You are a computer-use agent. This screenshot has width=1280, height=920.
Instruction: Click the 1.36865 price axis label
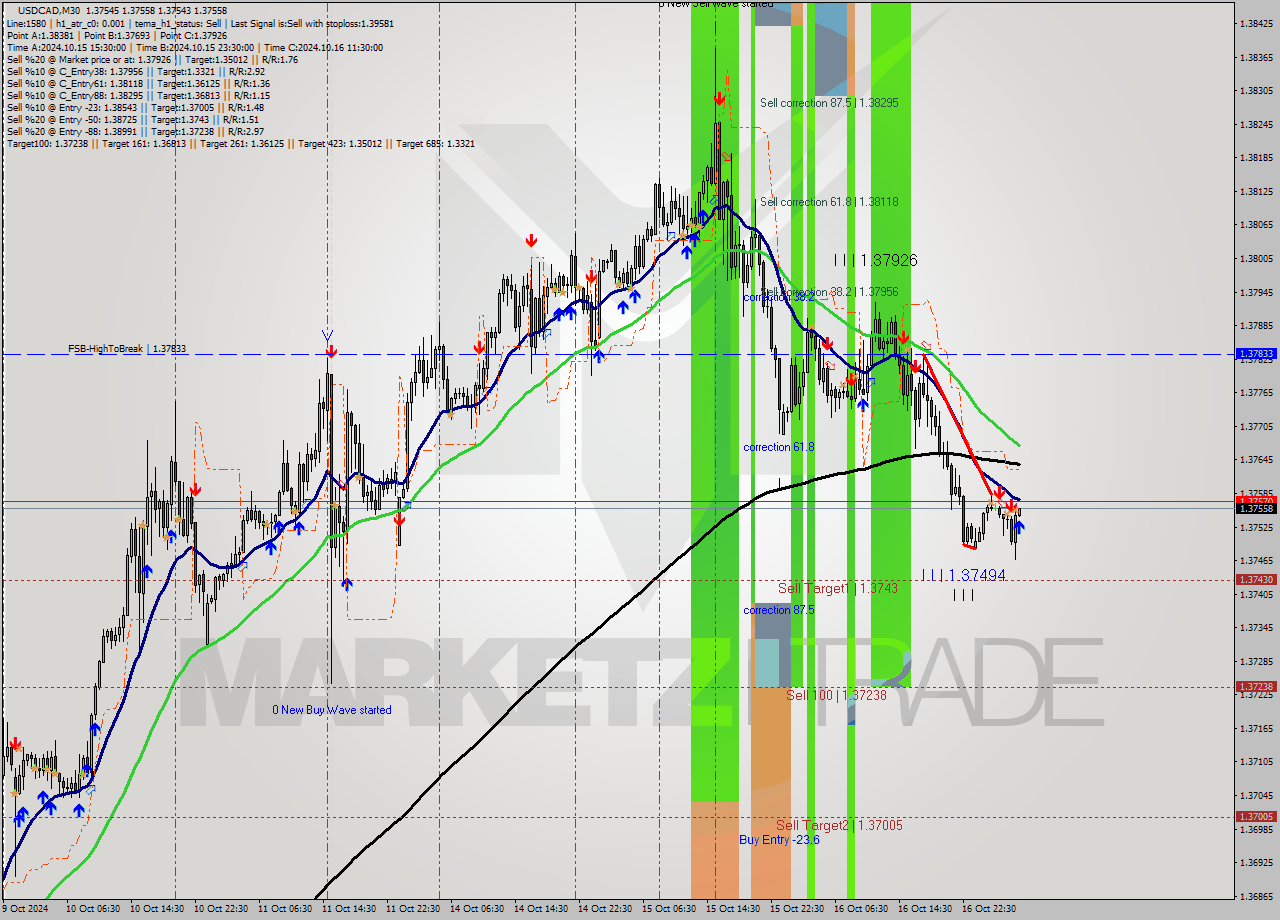pyautogui.click(x=1256, y=896)
